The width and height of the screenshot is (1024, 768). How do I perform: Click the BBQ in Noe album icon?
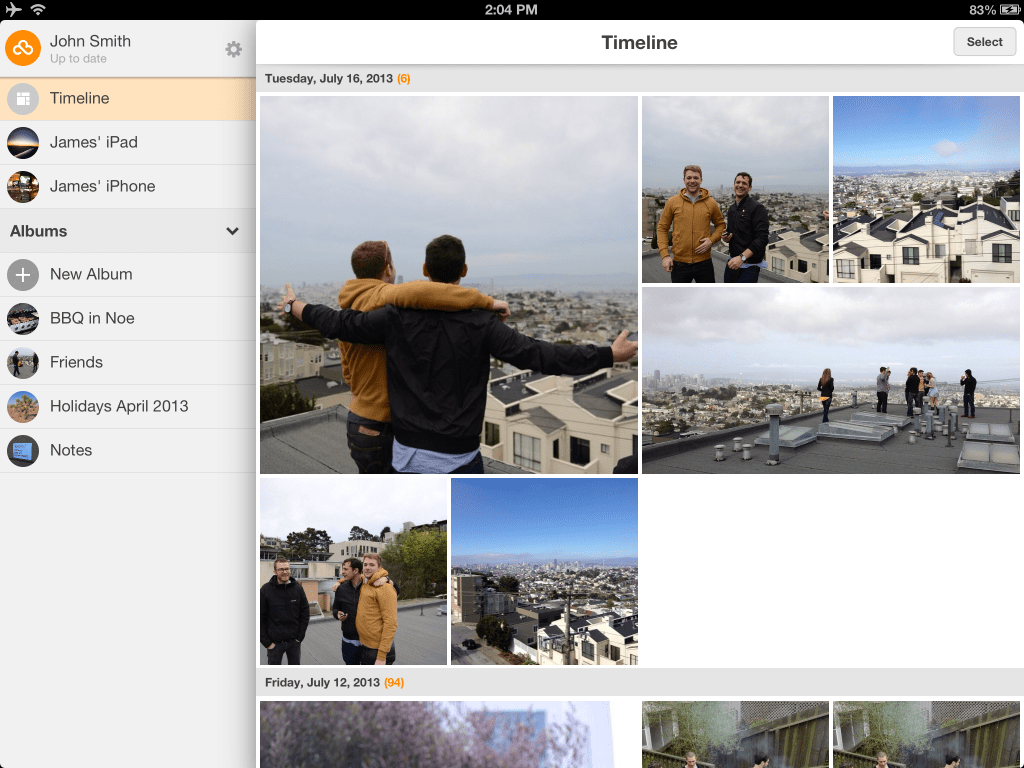click(x=23, y=318)
